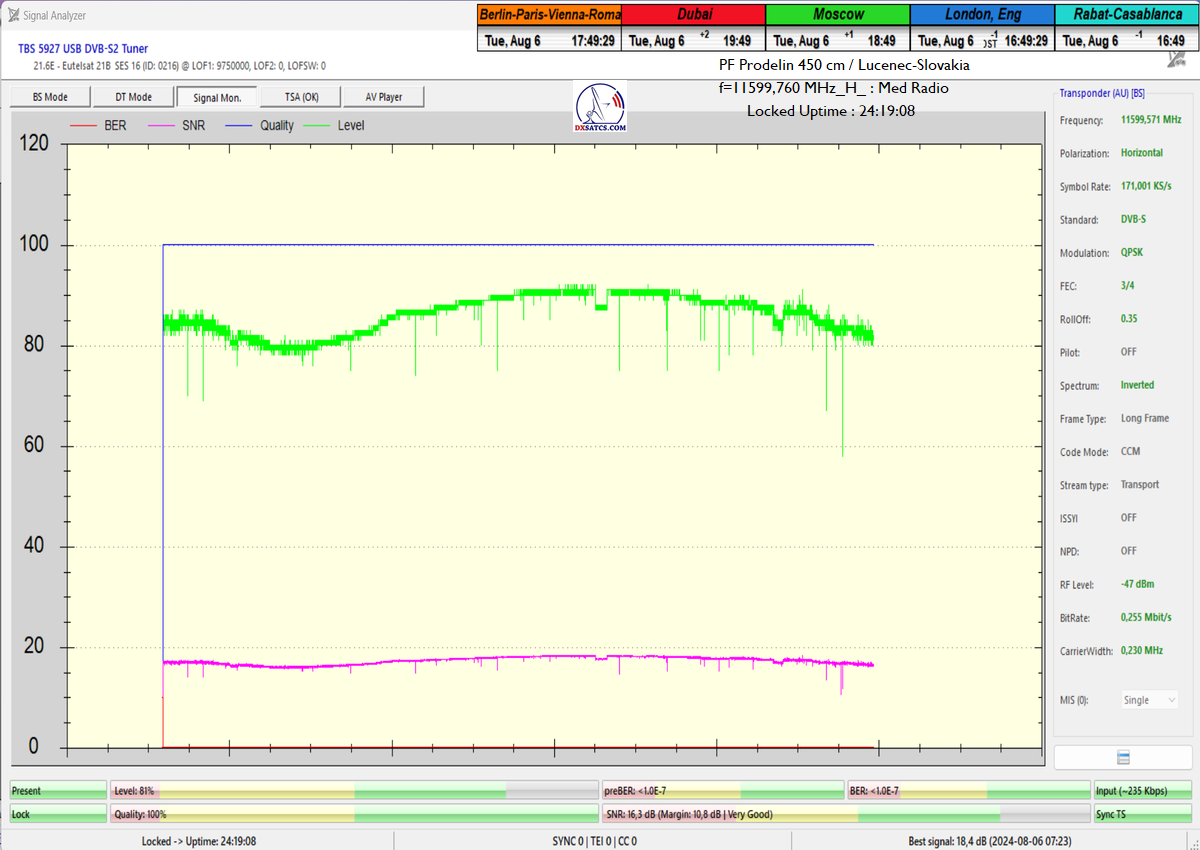The height and width of the screenshot is (850, 1200).
Task: Select the AV Player tab
Action: tap(383, 97)
